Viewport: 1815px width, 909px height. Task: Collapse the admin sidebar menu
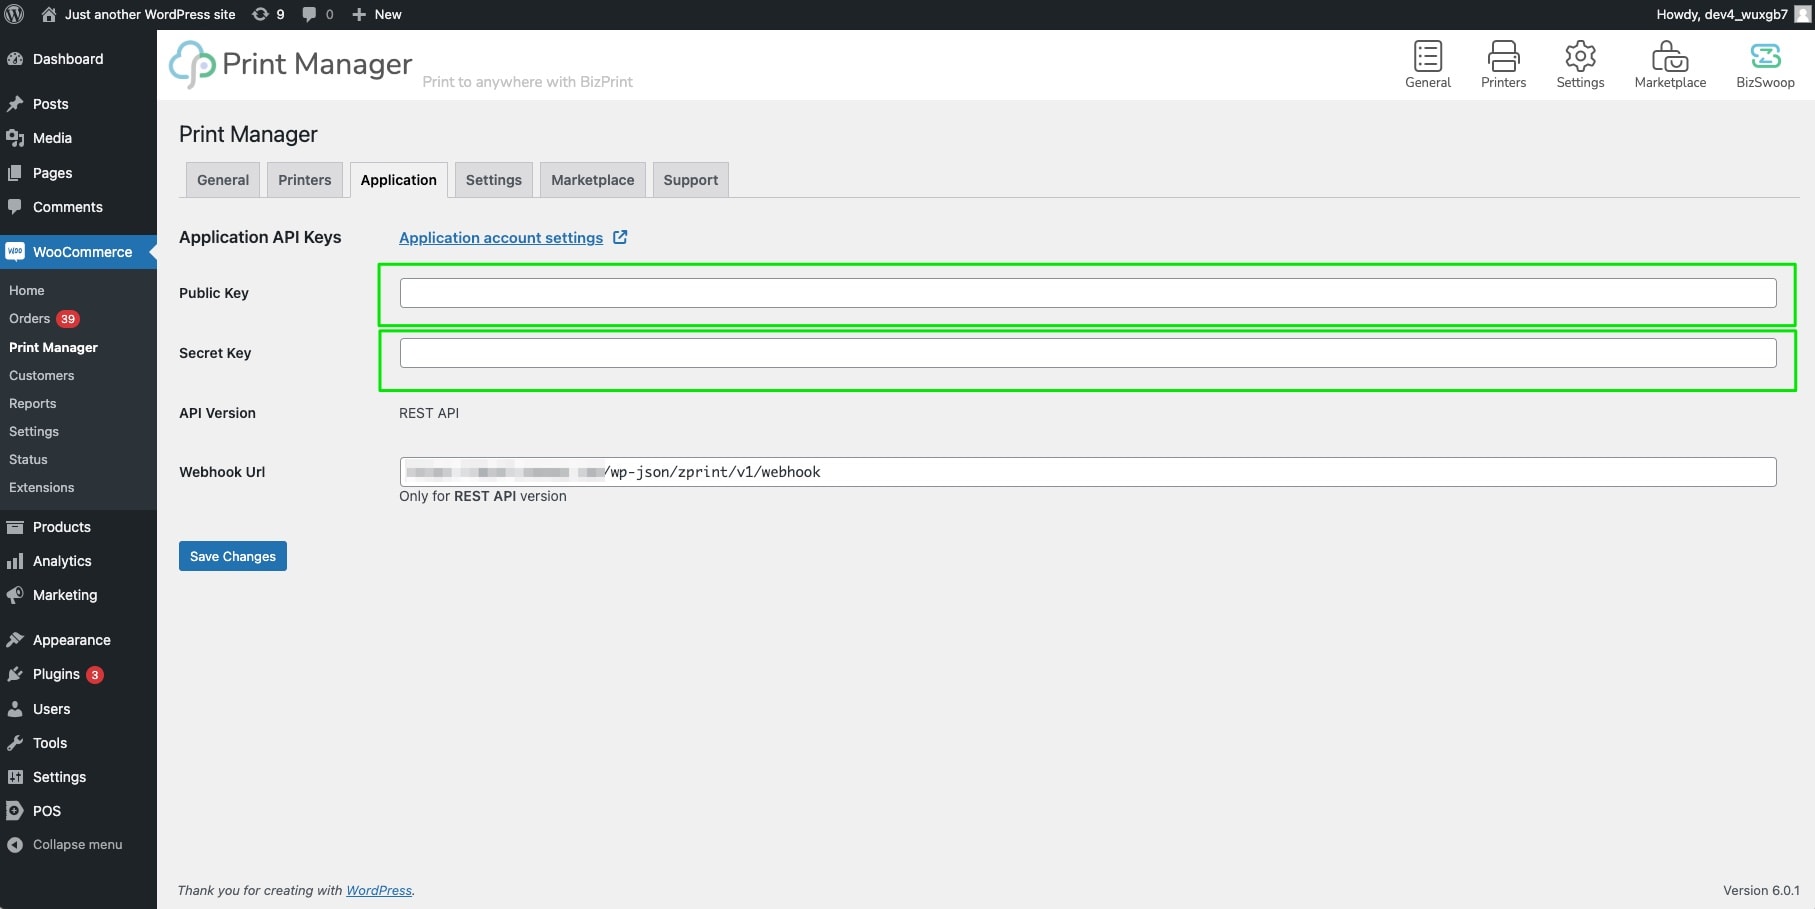pos(65,844)
